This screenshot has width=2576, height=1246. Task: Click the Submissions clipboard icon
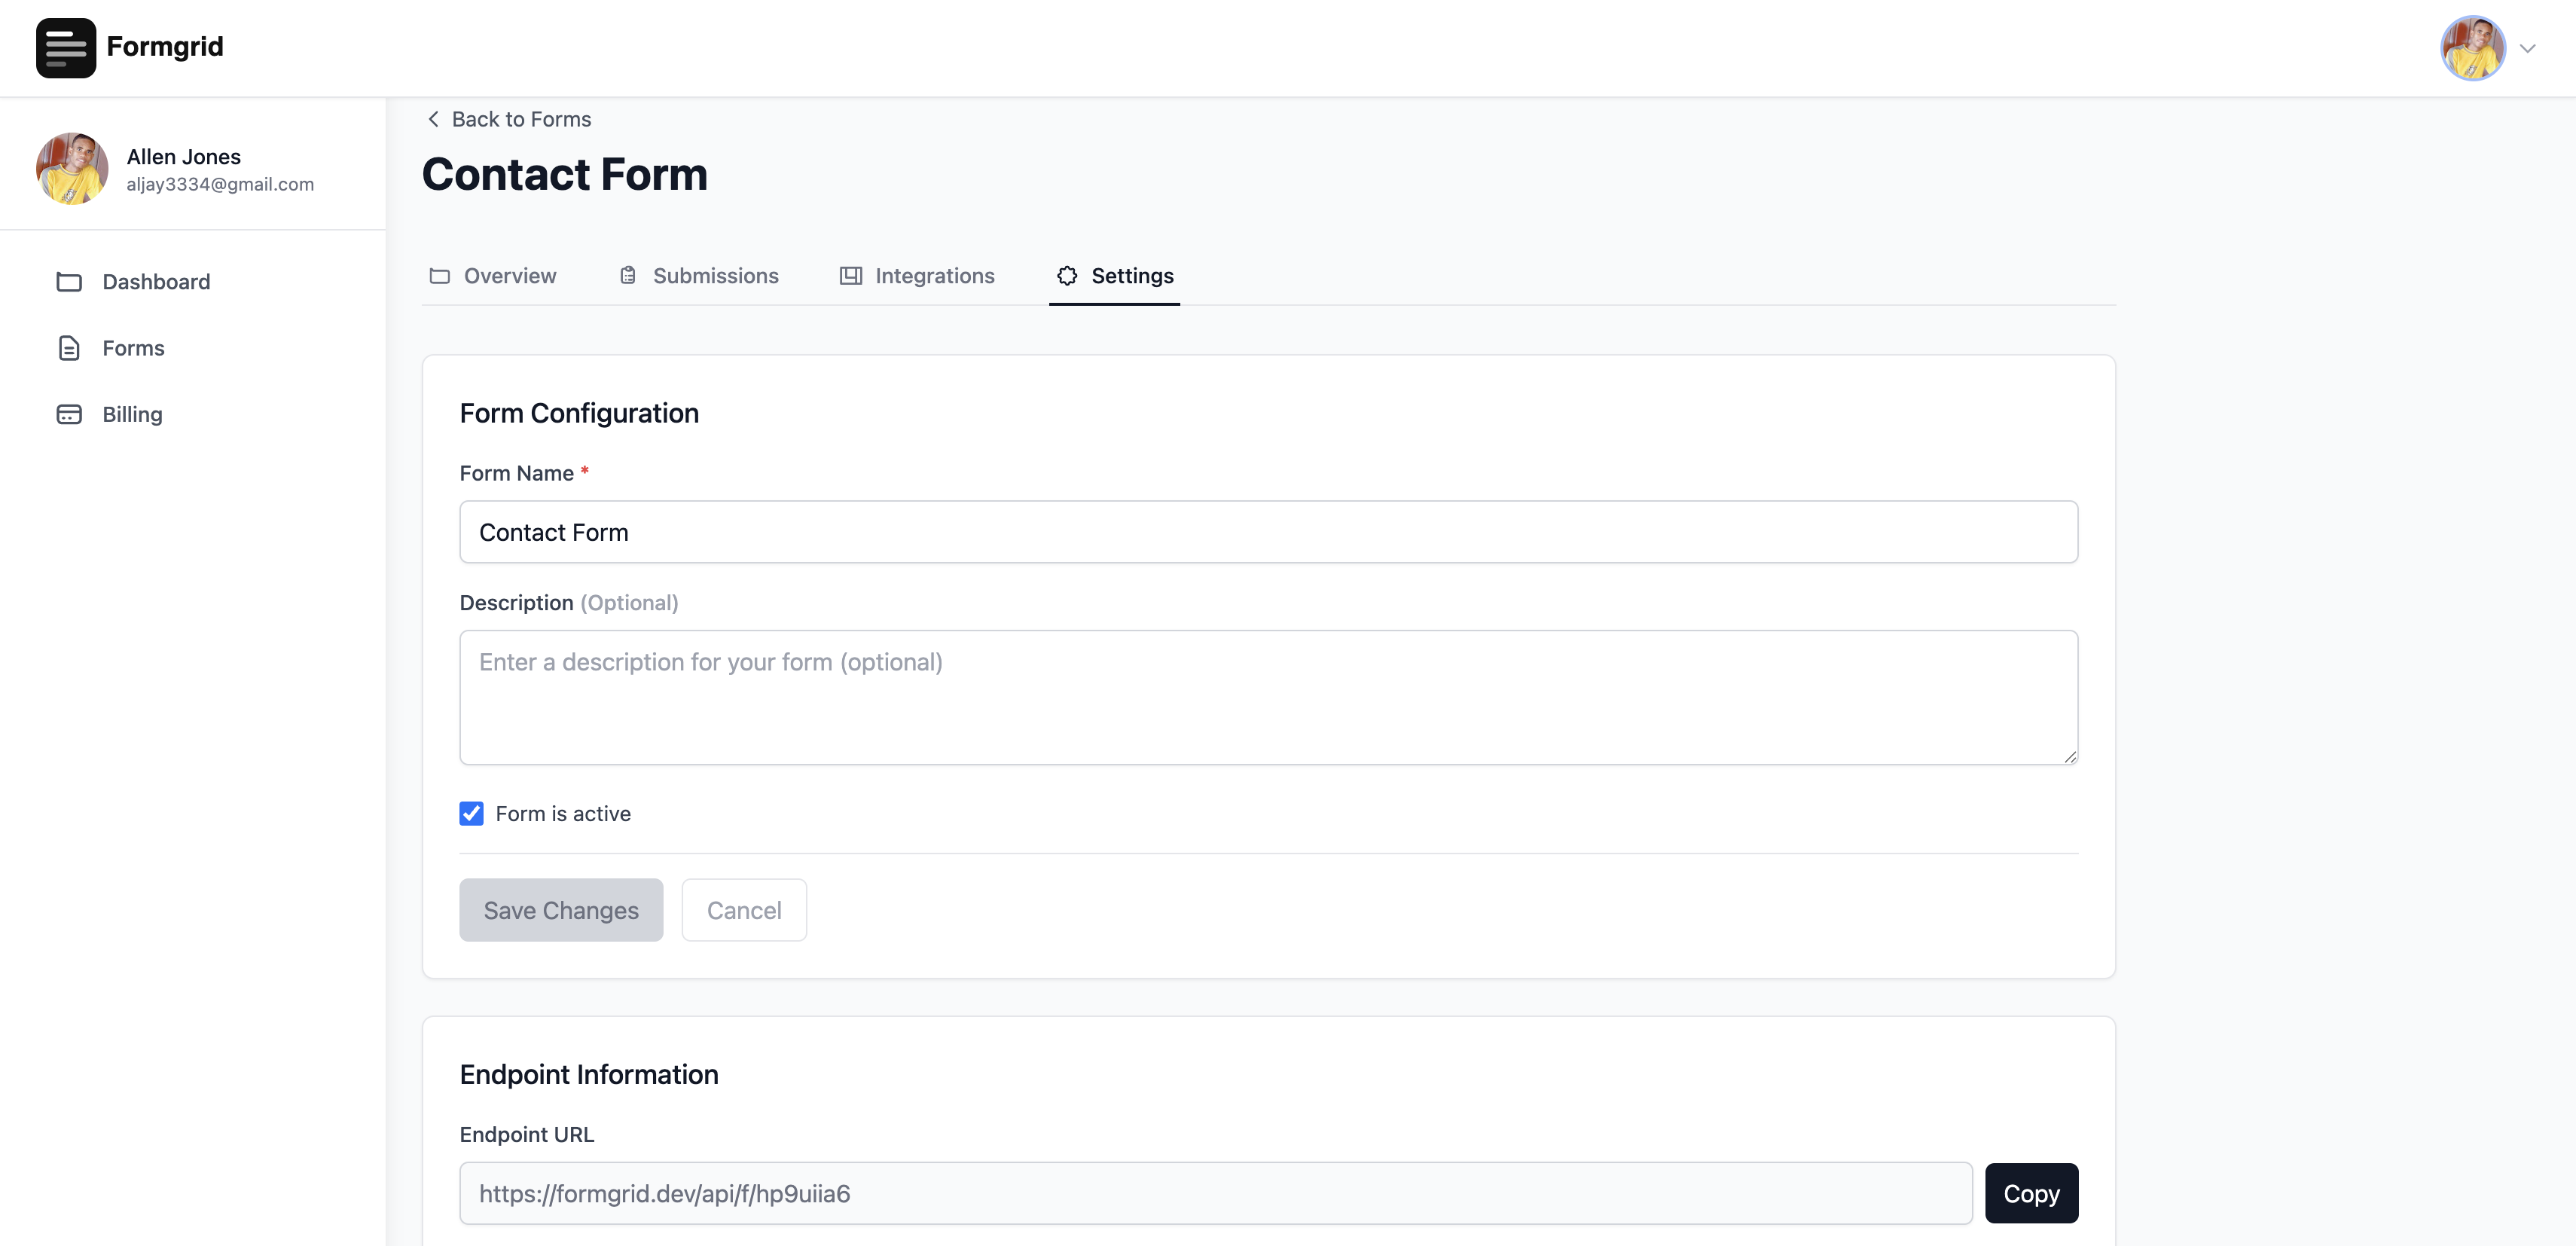coord(628,276)
